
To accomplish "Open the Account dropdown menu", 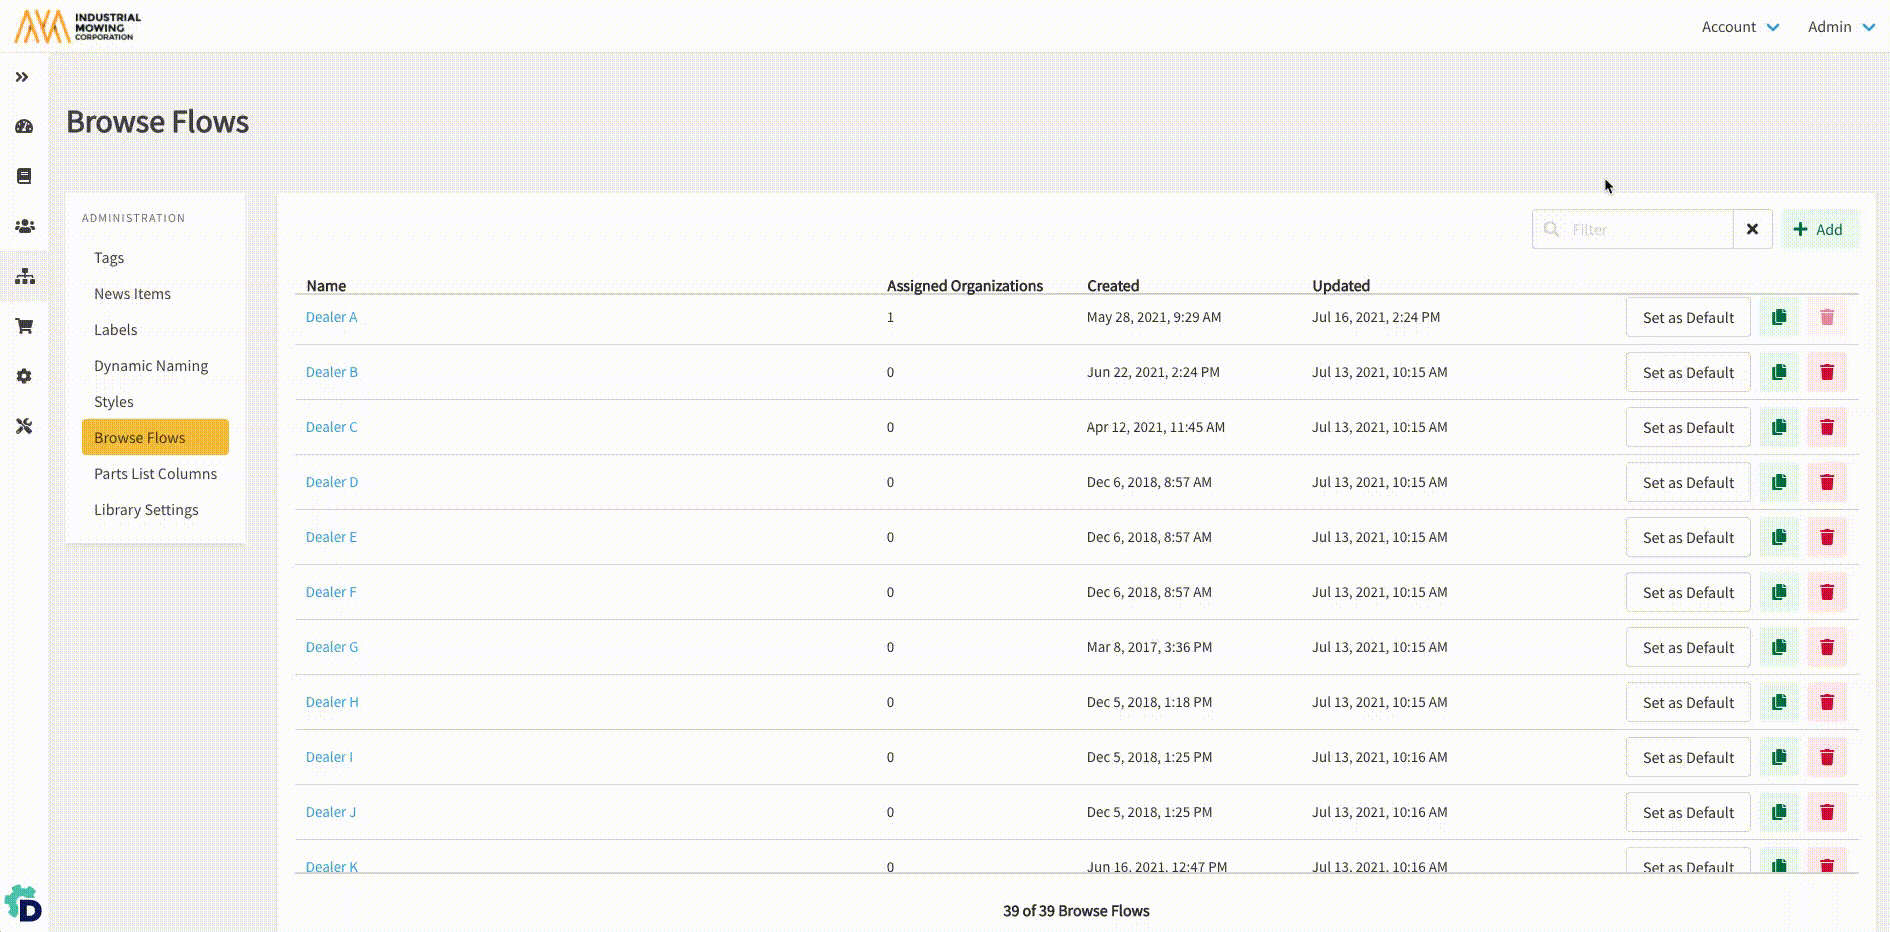I will (x=1740, y=27).
